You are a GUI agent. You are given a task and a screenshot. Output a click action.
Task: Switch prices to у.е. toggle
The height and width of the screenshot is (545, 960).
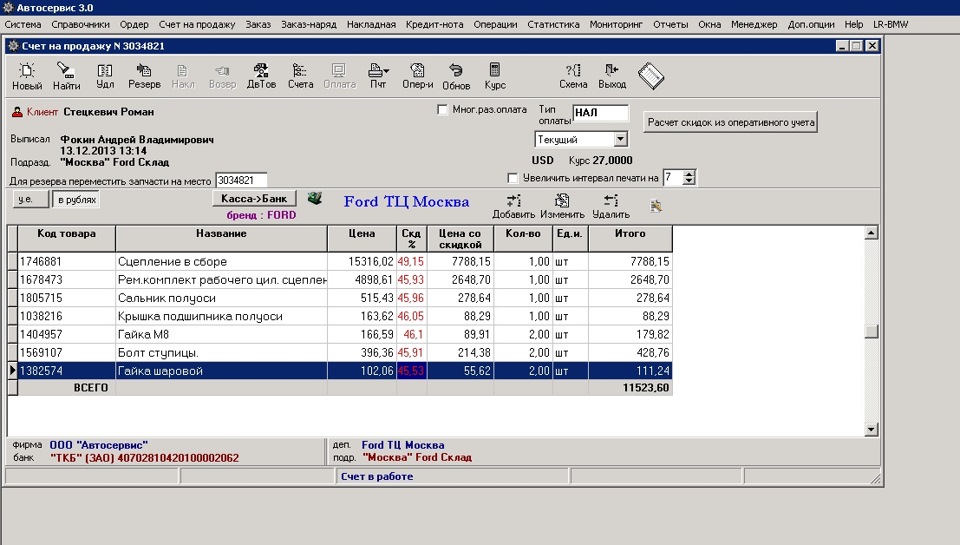[30, 199]
